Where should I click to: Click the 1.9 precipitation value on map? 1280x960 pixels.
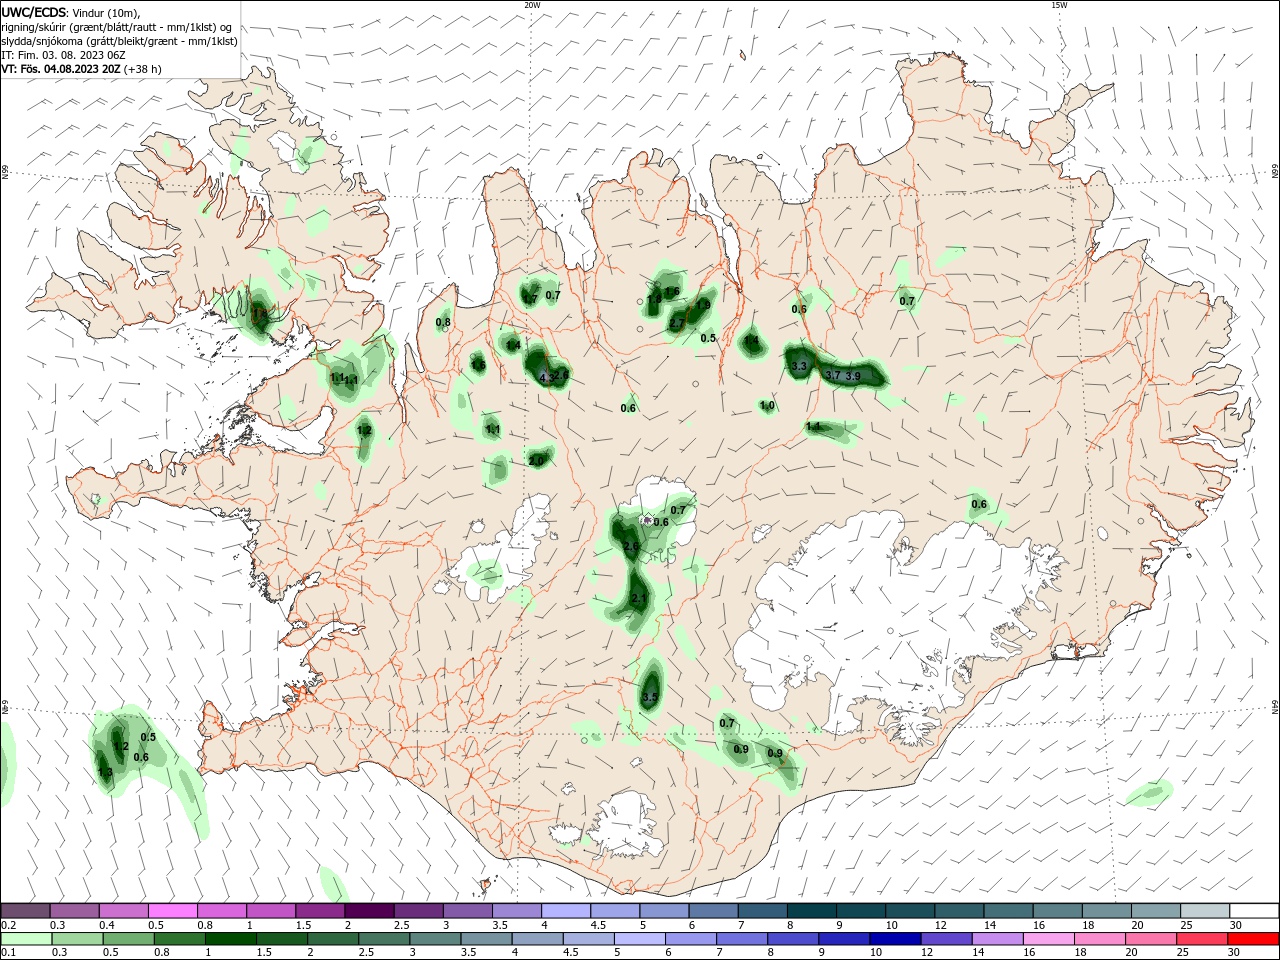pos(703,305)
